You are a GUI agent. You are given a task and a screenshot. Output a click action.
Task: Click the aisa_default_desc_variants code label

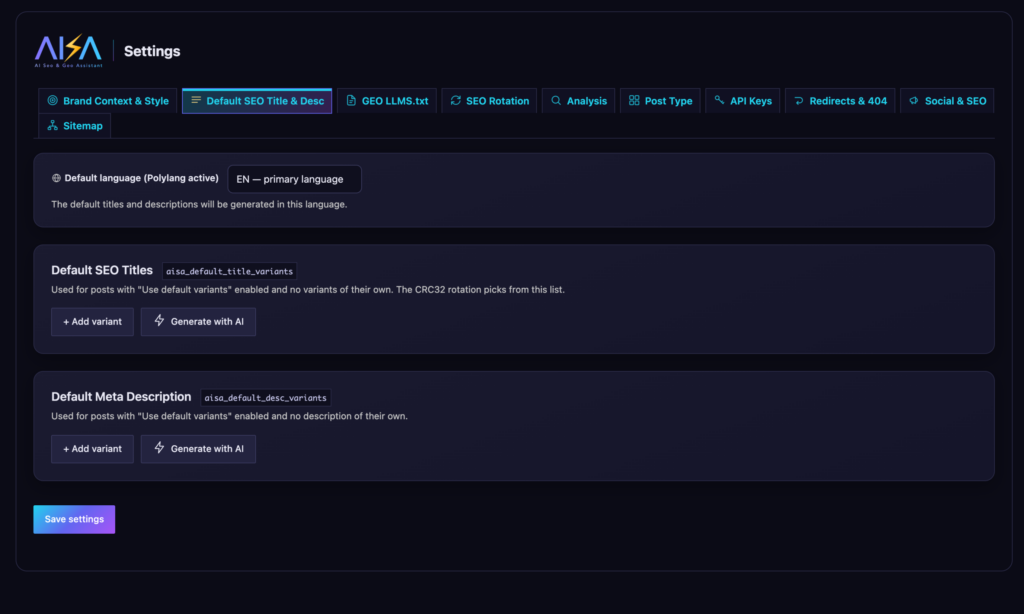(265, 397)
